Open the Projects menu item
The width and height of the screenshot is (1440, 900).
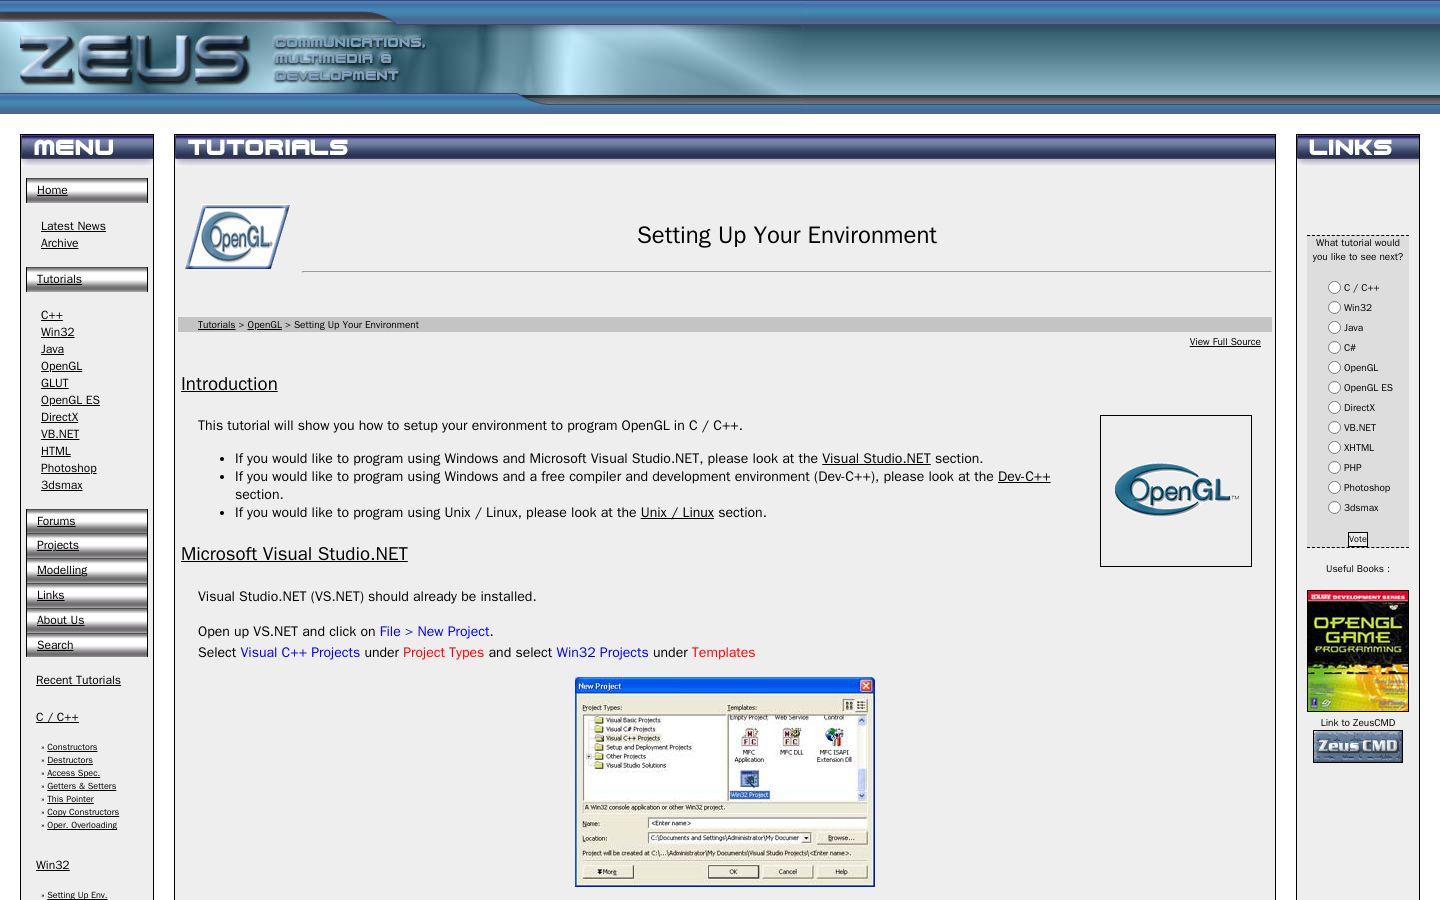click(57, 545)
